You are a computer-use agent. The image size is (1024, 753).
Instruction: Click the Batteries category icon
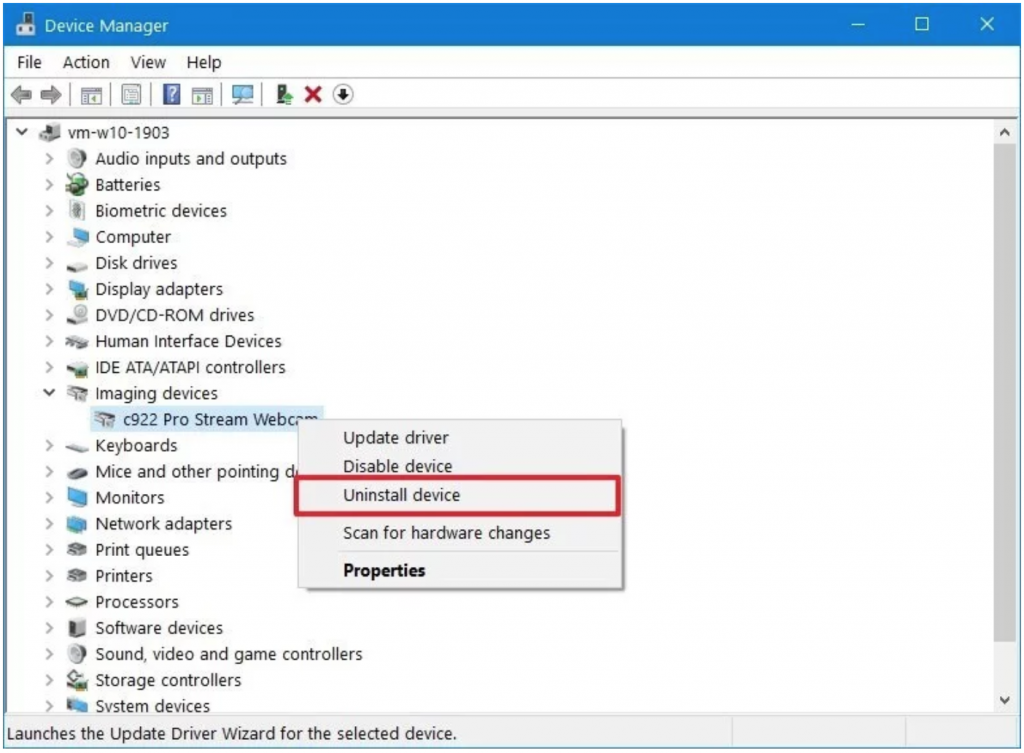click(77, 185)
